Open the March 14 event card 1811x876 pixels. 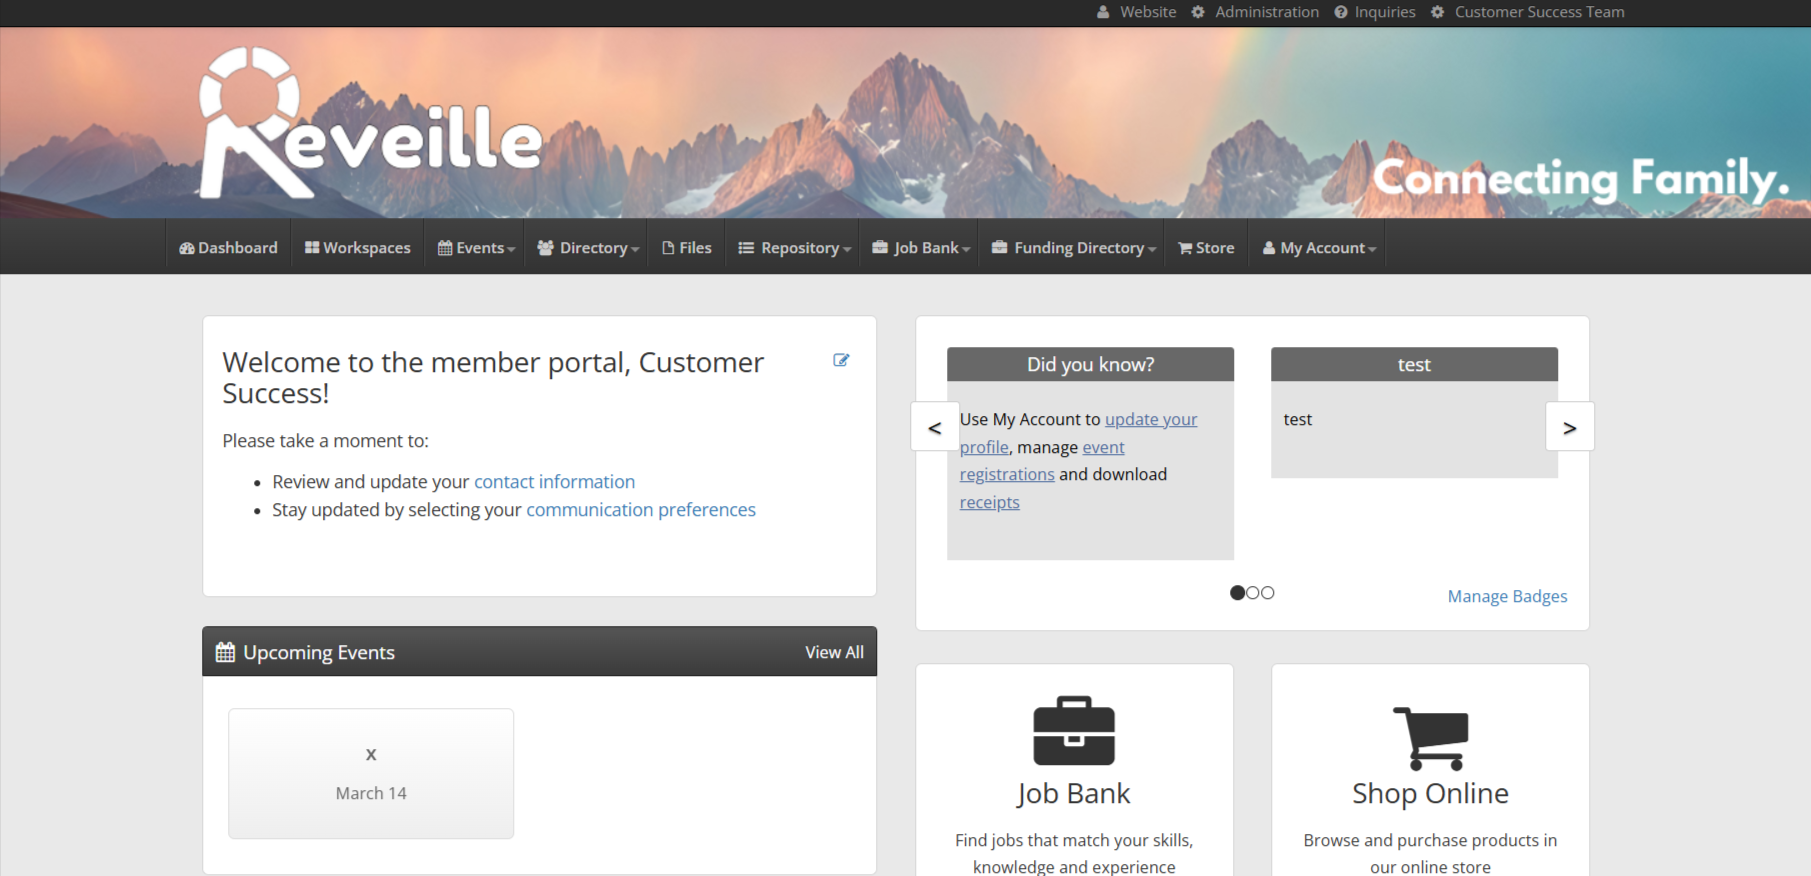coord(371,773)
